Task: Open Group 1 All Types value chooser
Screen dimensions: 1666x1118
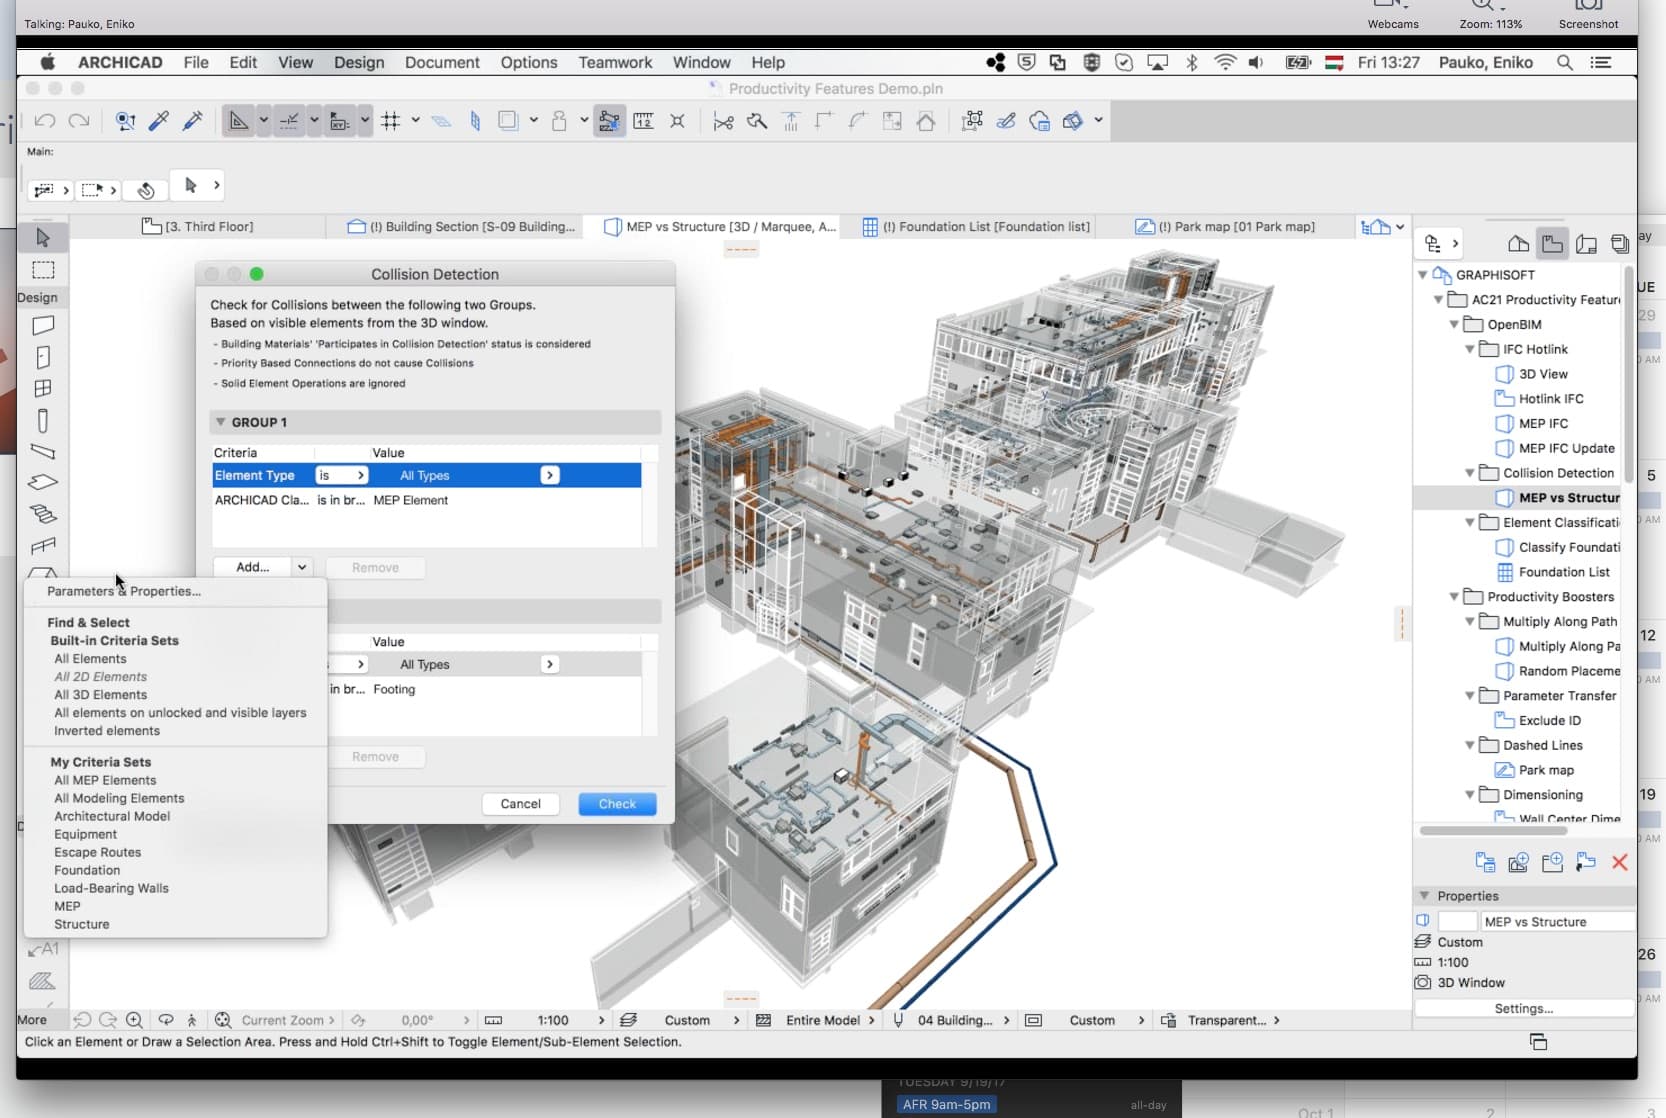Action: click(550, 475)
